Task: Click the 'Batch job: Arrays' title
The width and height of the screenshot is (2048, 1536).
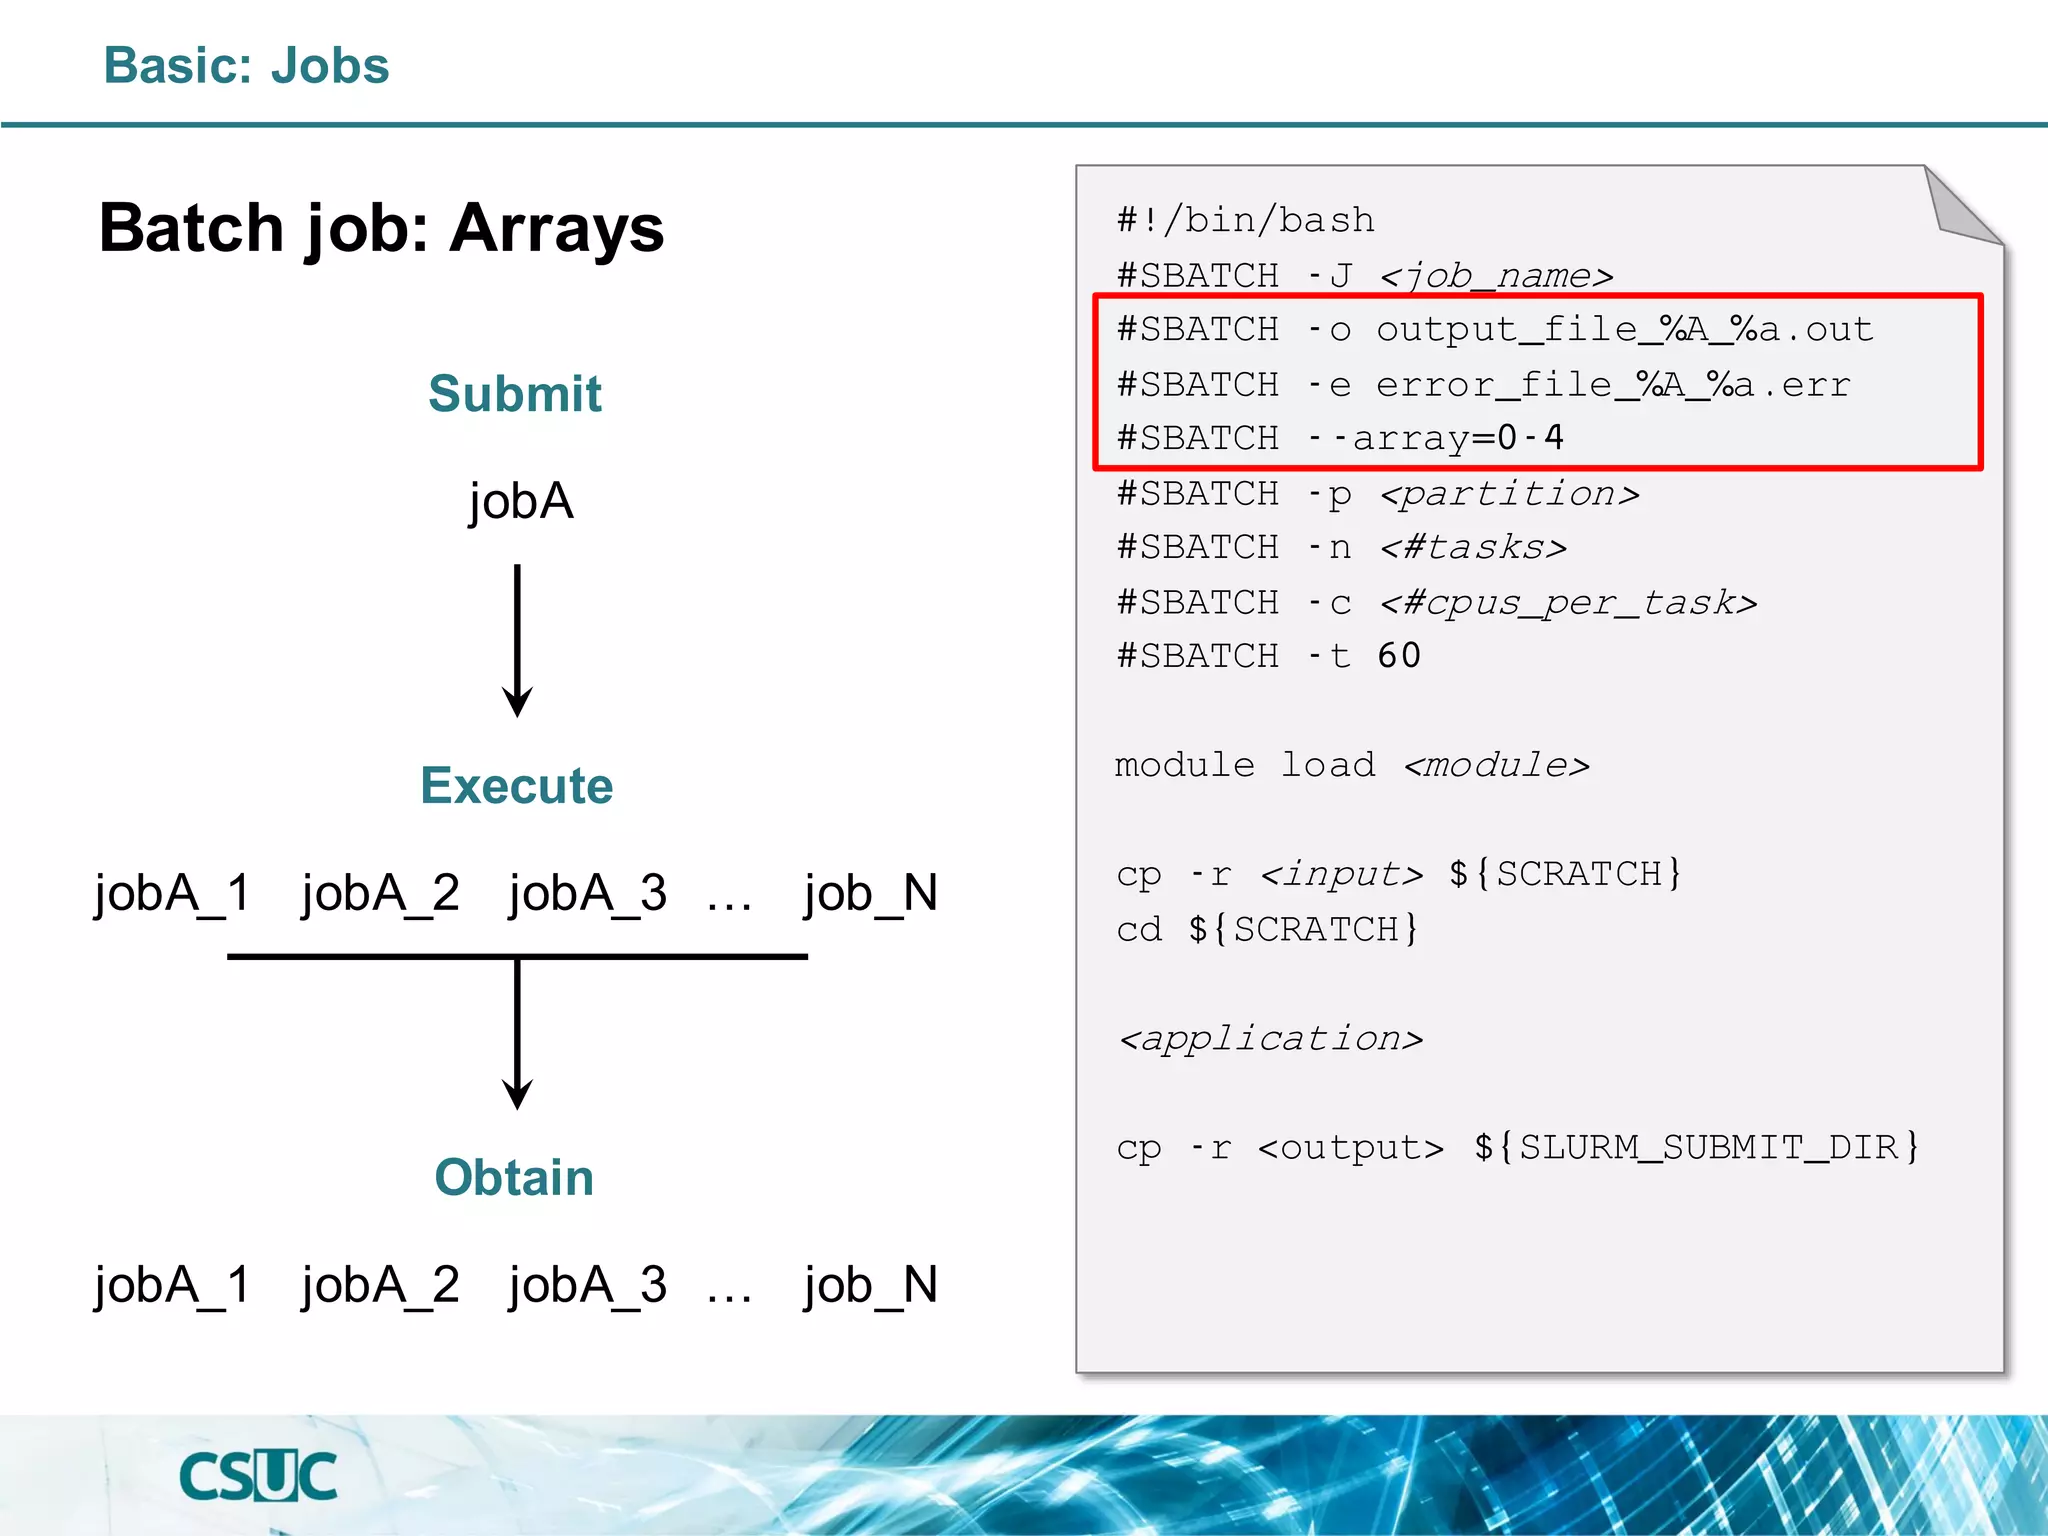Action: coord(381,229)
